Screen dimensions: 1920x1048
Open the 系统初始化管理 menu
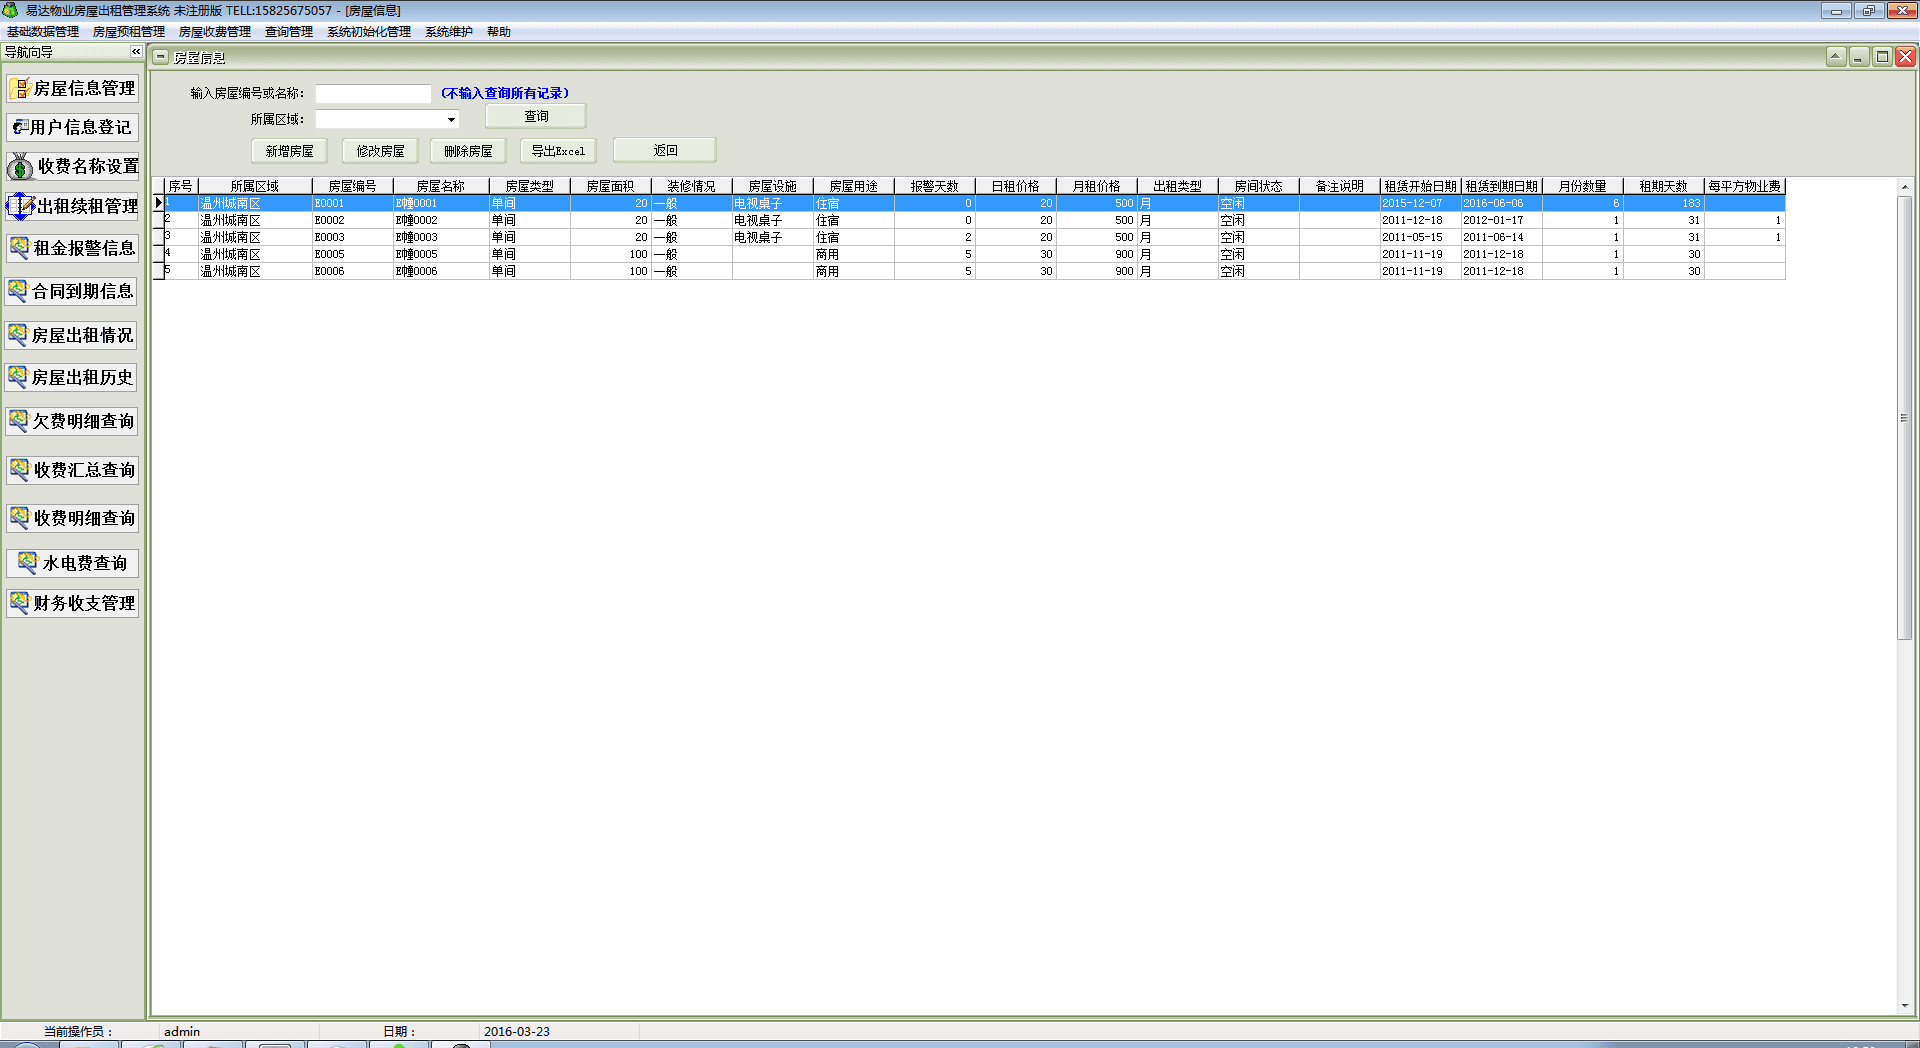(x=369, y=32)
